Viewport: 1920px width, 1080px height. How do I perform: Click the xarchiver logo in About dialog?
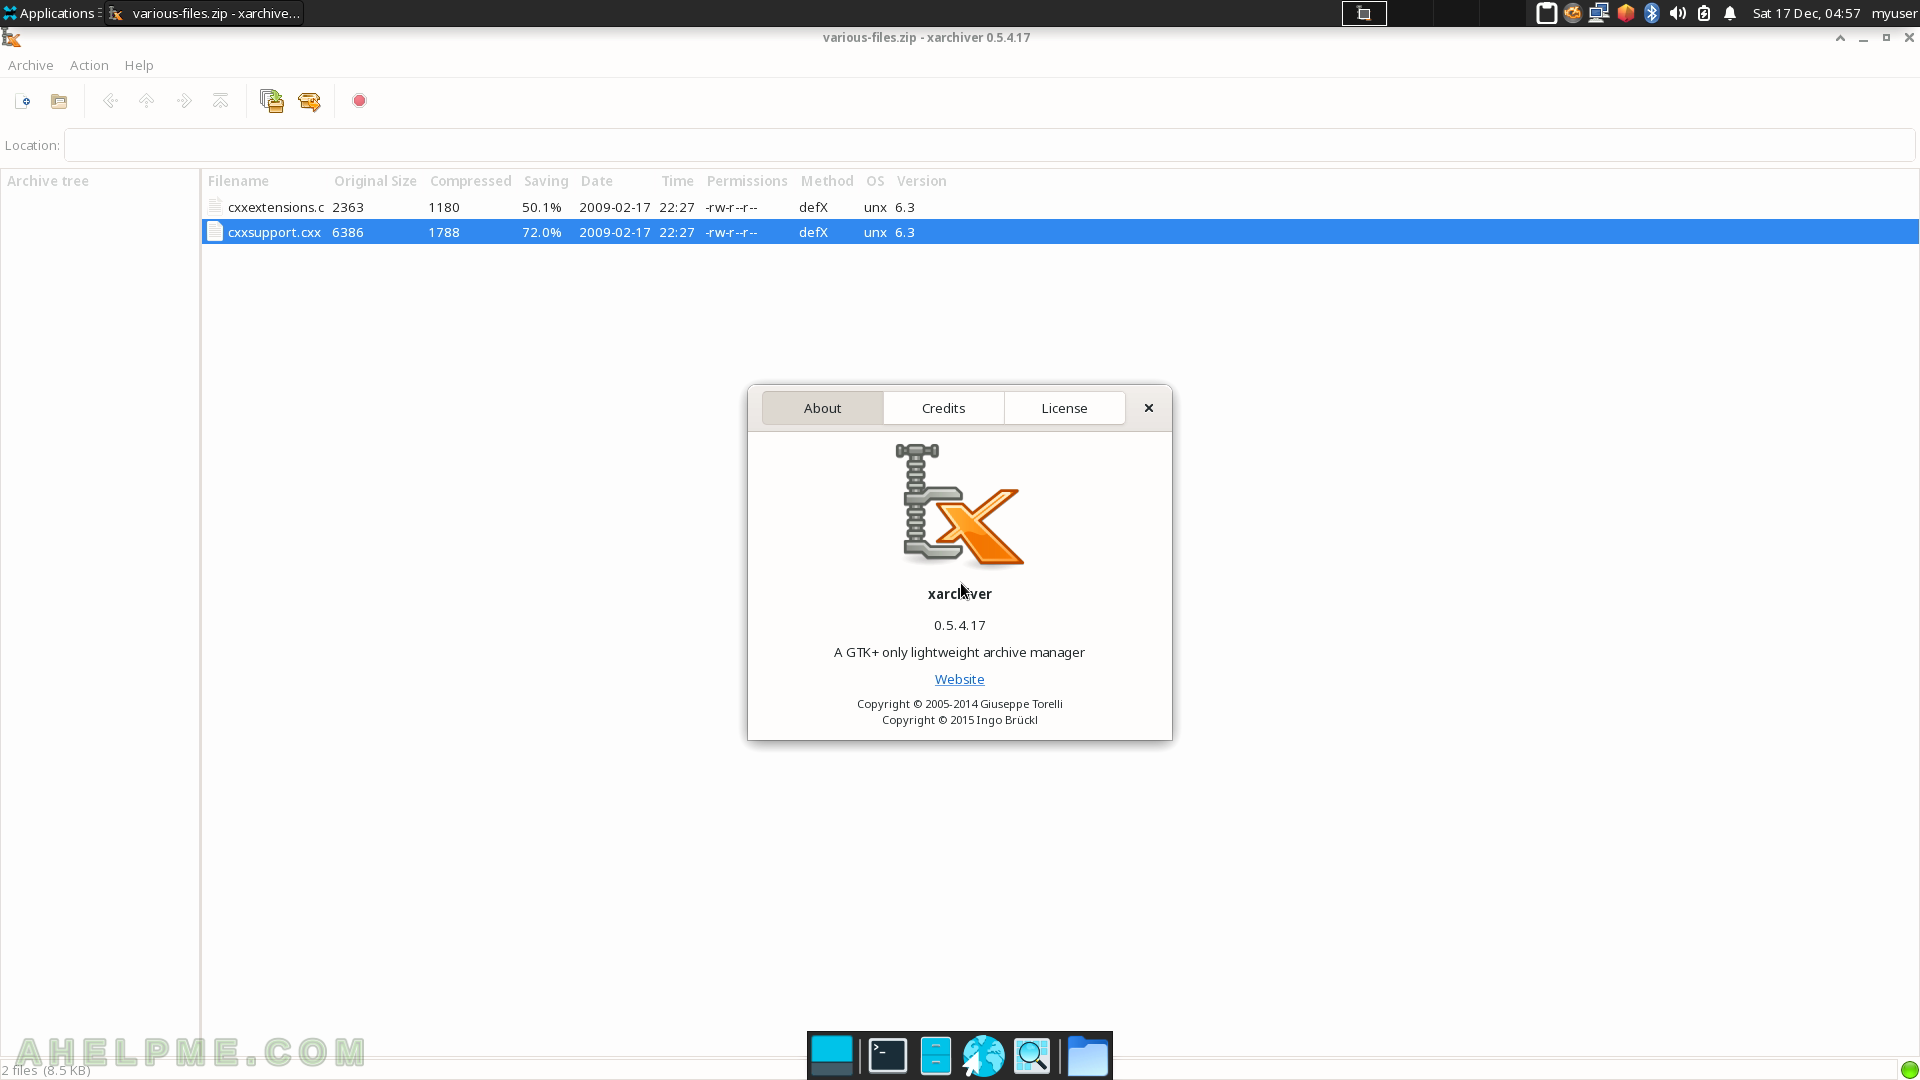(x=959, y=505)
